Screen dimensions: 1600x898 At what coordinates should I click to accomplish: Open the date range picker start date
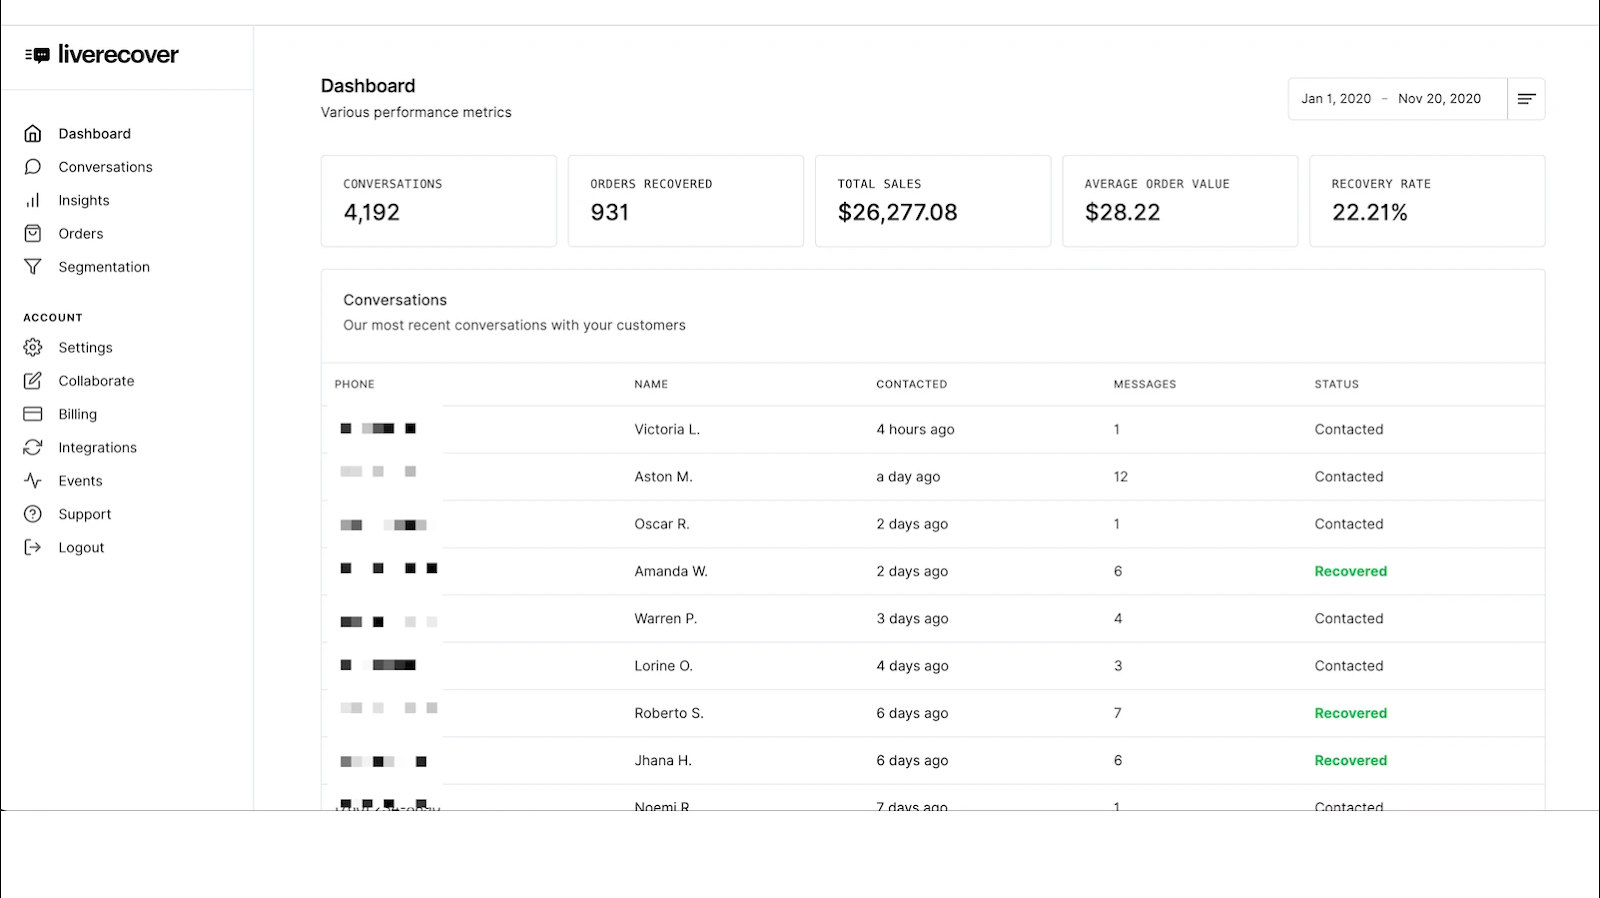pos(1335,99)
